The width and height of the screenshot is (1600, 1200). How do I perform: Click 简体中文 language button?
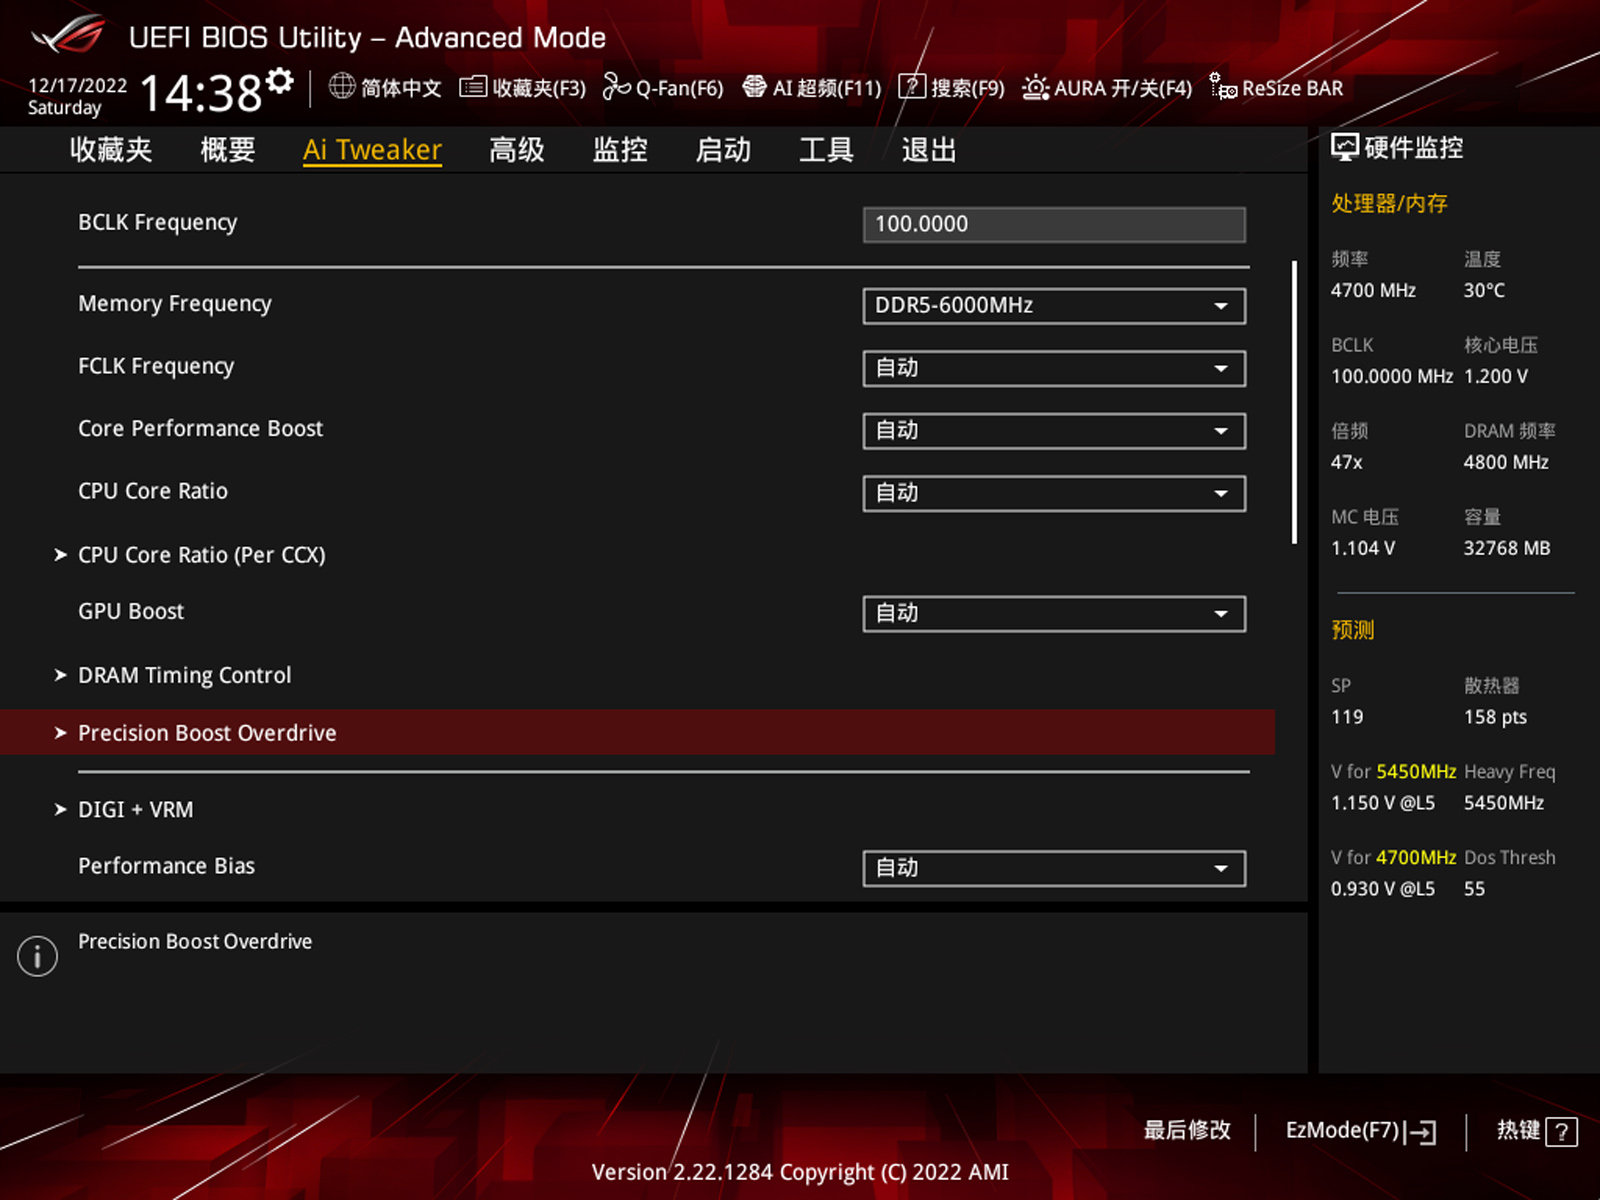click(401, 88)
